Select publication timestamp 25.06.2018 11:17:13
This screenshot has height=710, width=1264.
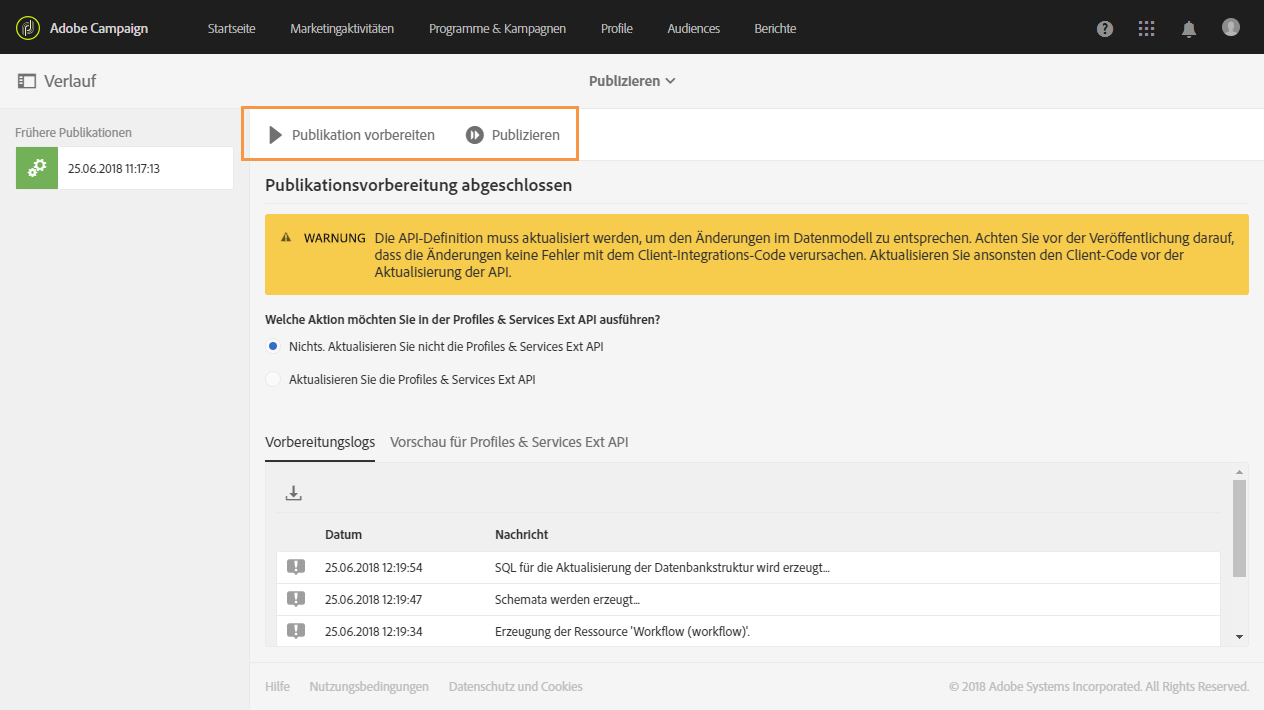coord(114,168)
